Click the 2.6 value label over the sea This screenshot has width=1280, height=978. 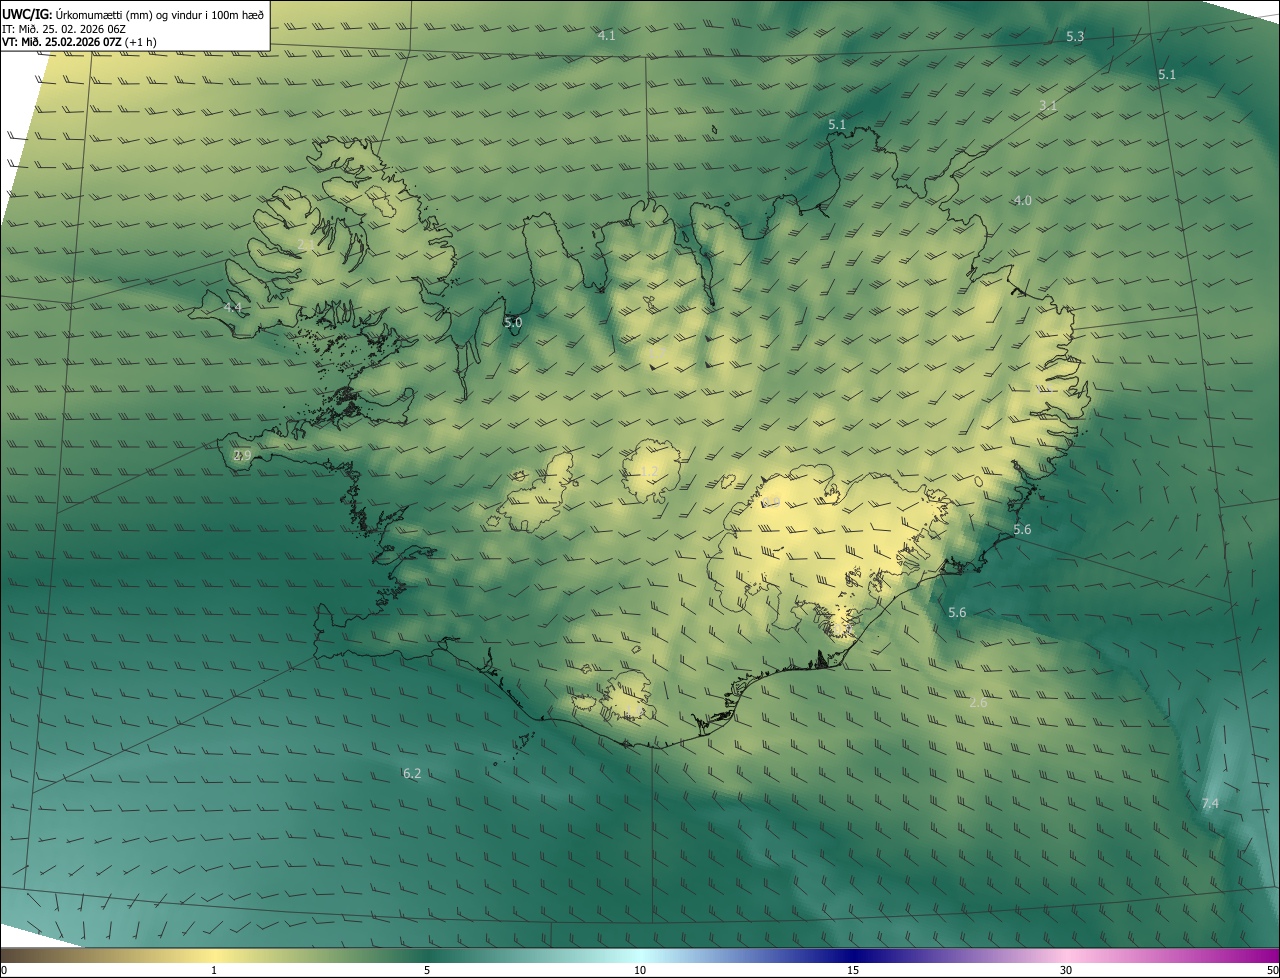click(978, 702)
